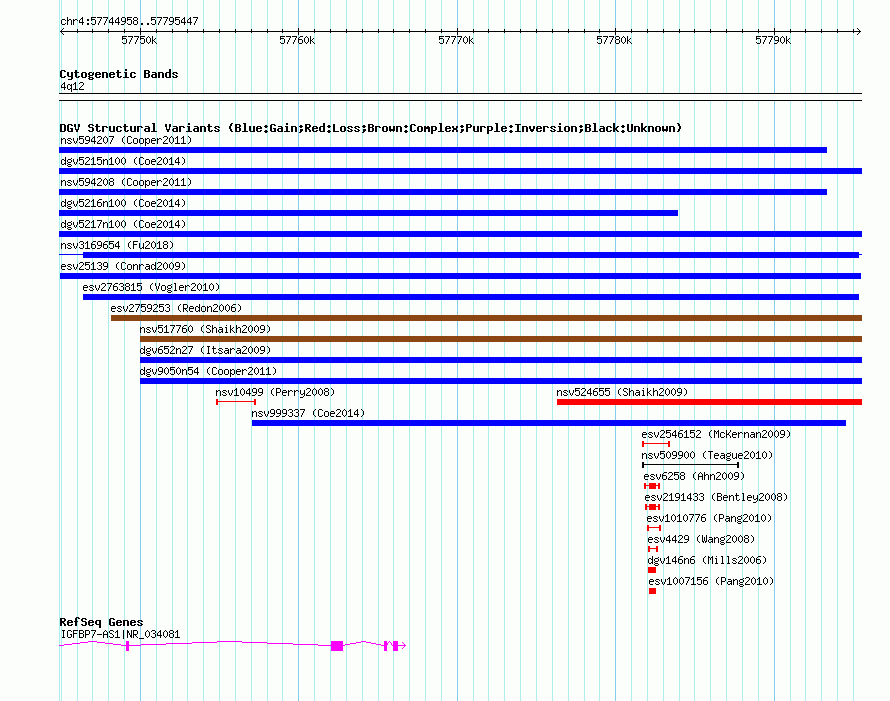
Task: Select the Cytogenetic Bands track heading
Action: 119,74
